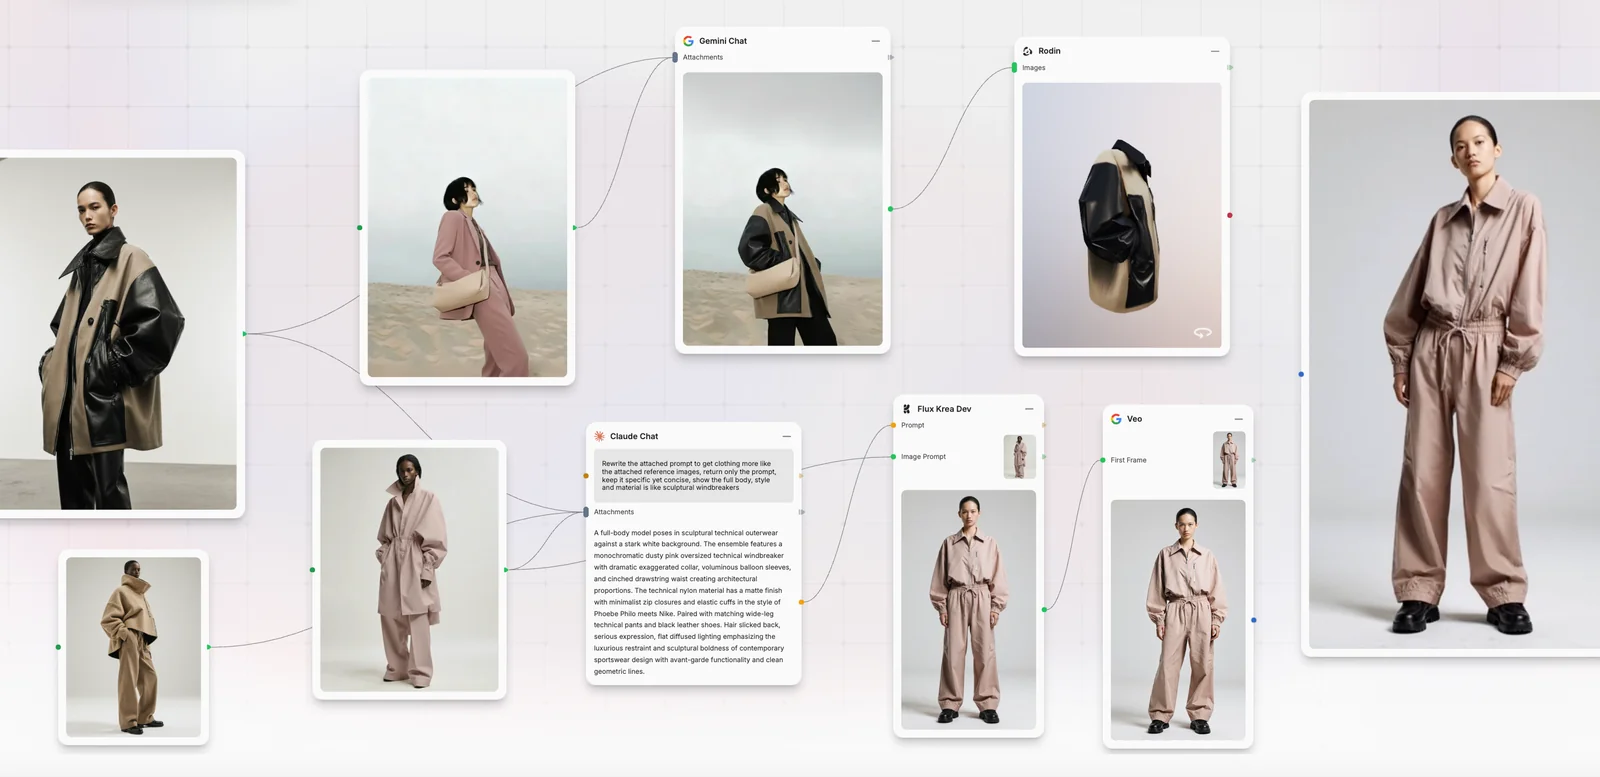Click the Rodin node logo icon
The image size is (1600, 777).
[1027, 51]
